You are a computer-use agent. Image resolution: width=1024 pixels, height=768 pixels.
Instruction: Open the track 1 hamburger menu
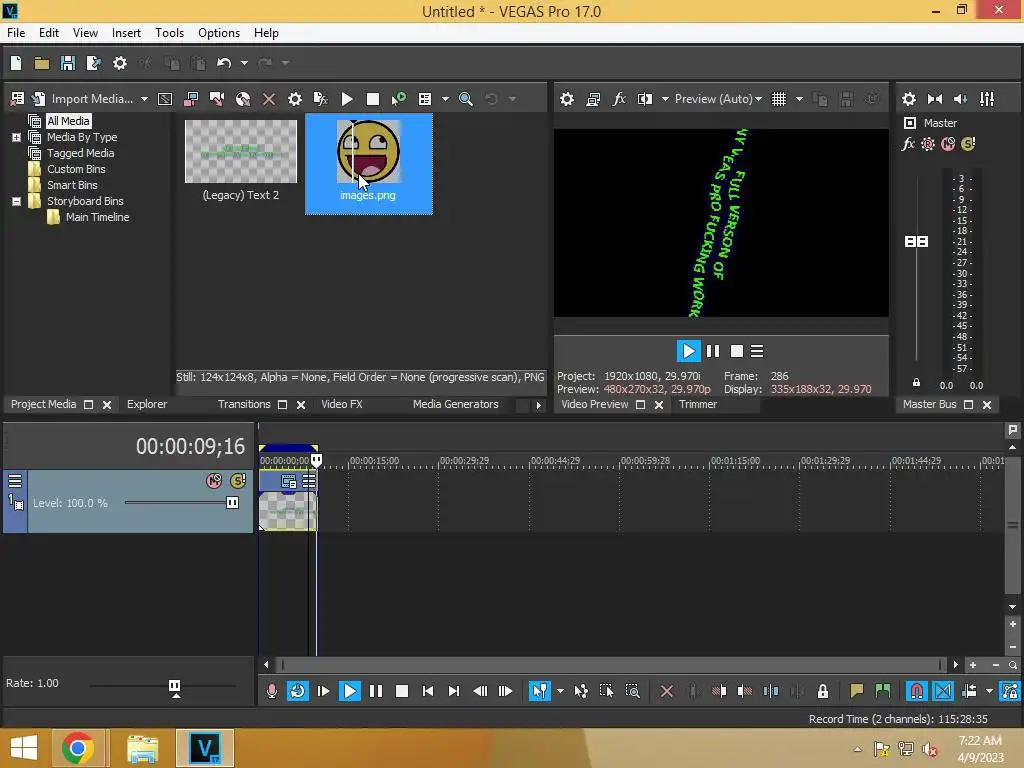(x=14, y=481)
